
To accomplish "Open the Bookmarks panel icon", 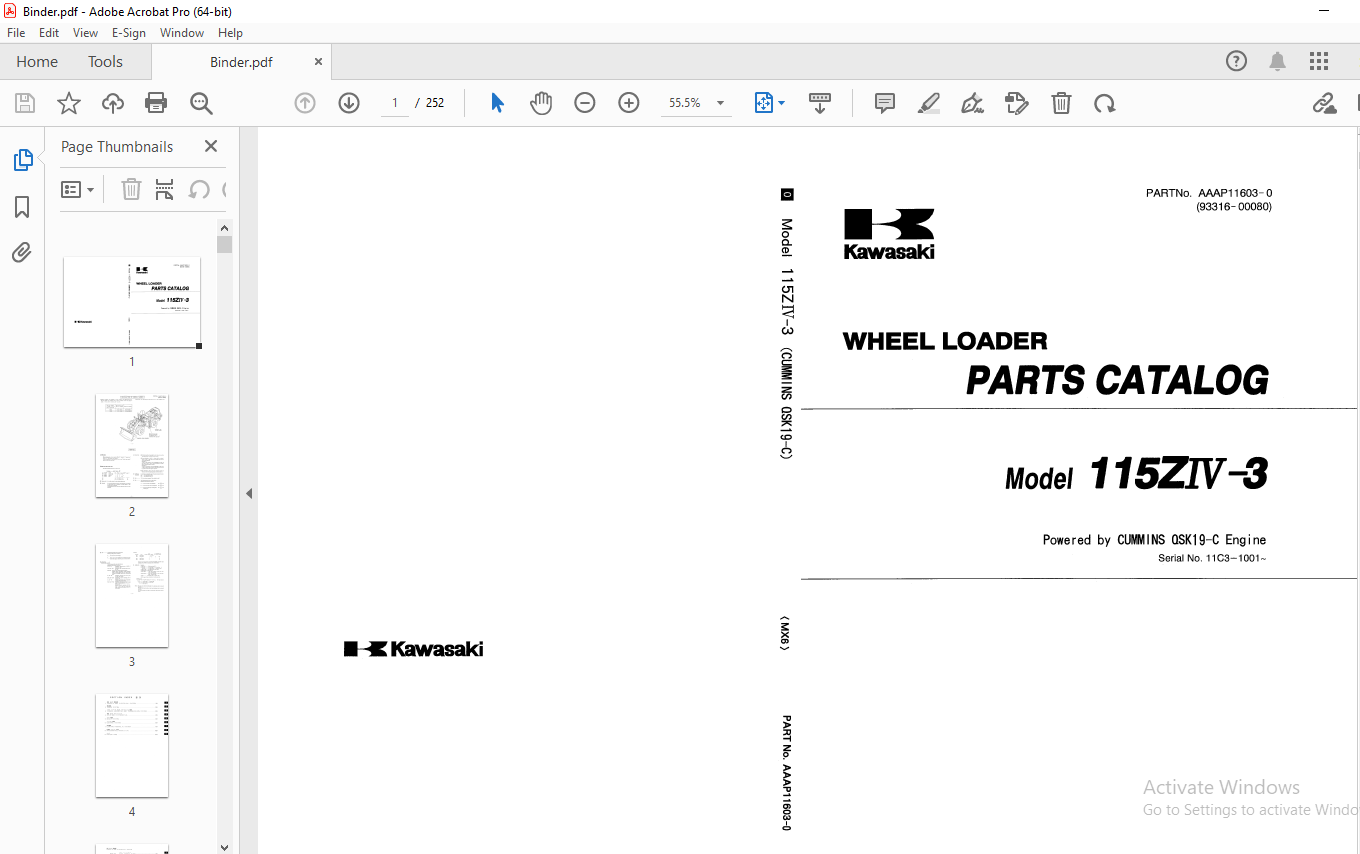I will (22, 207).
